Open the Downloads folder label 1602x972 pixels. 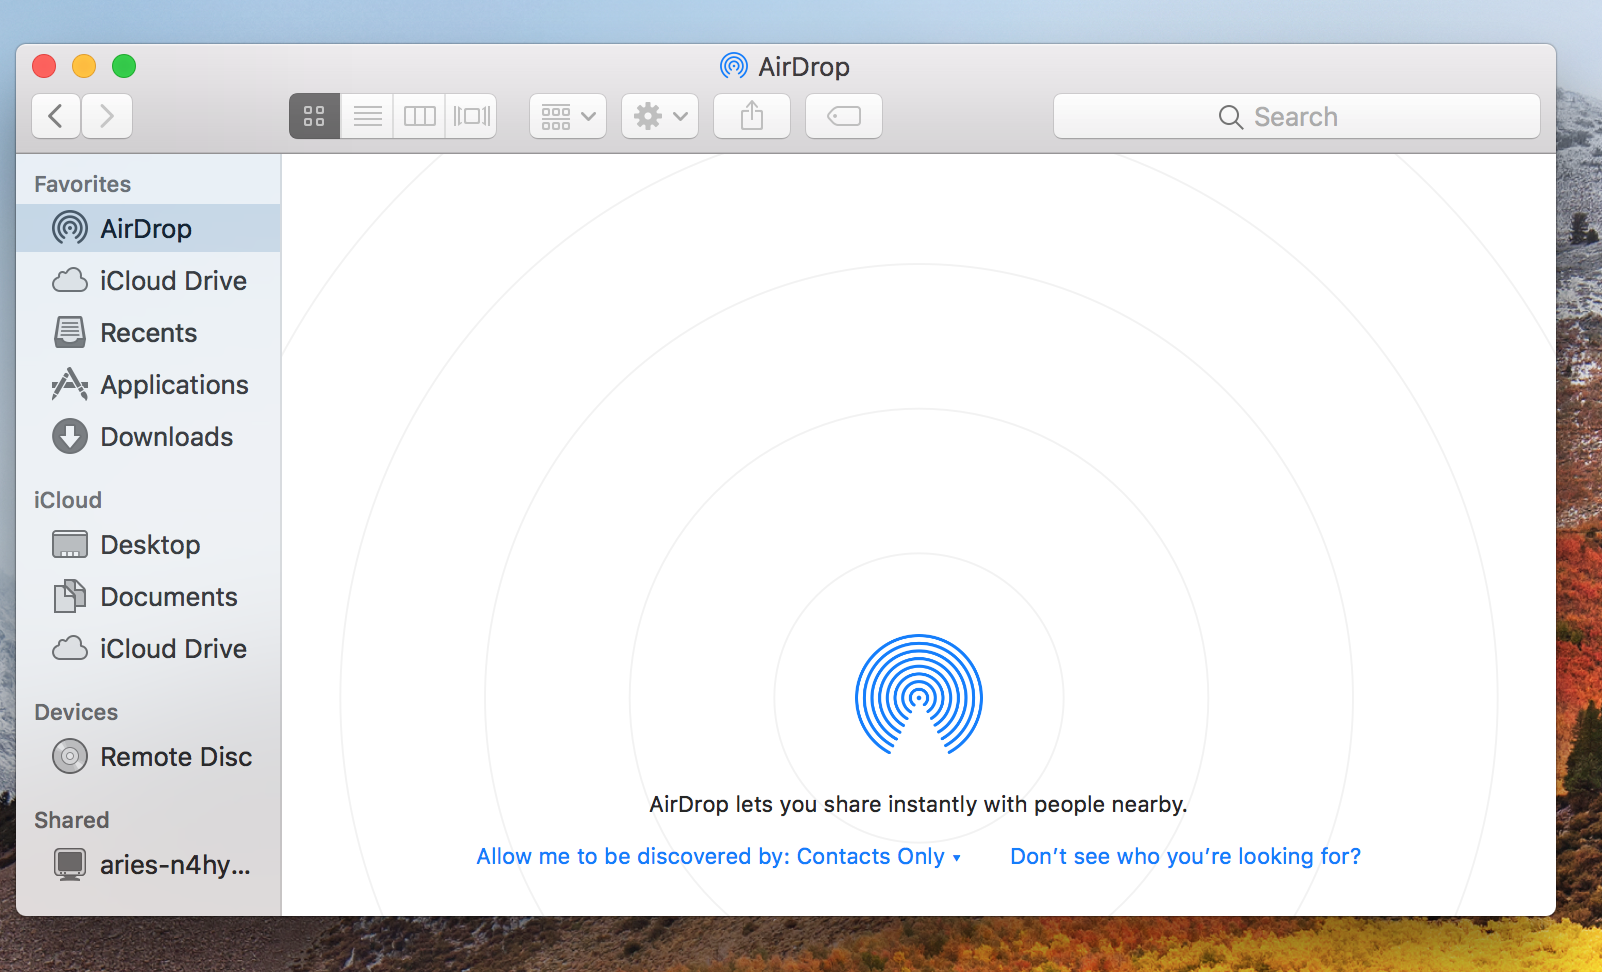(166, 437)
